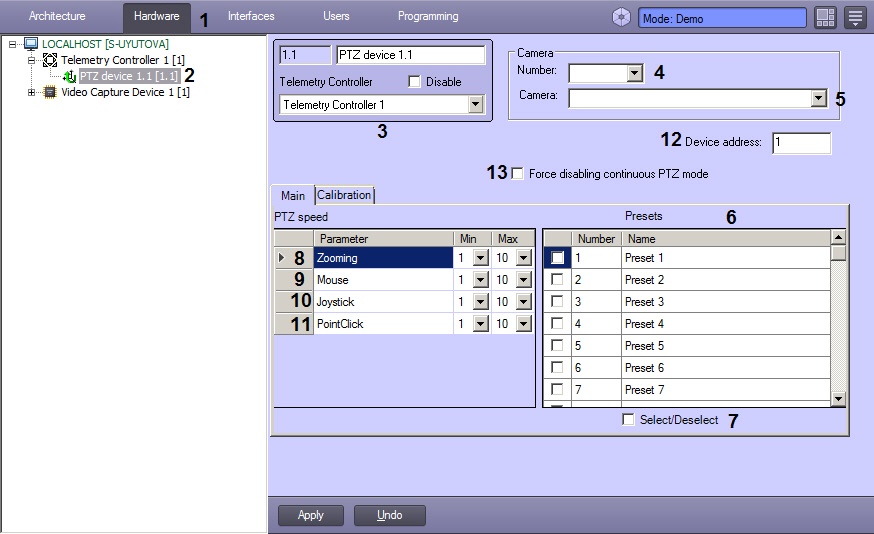Check the Preset 3 checkbox
Screen dimensions: 874x534
click(x=557, y=302)
